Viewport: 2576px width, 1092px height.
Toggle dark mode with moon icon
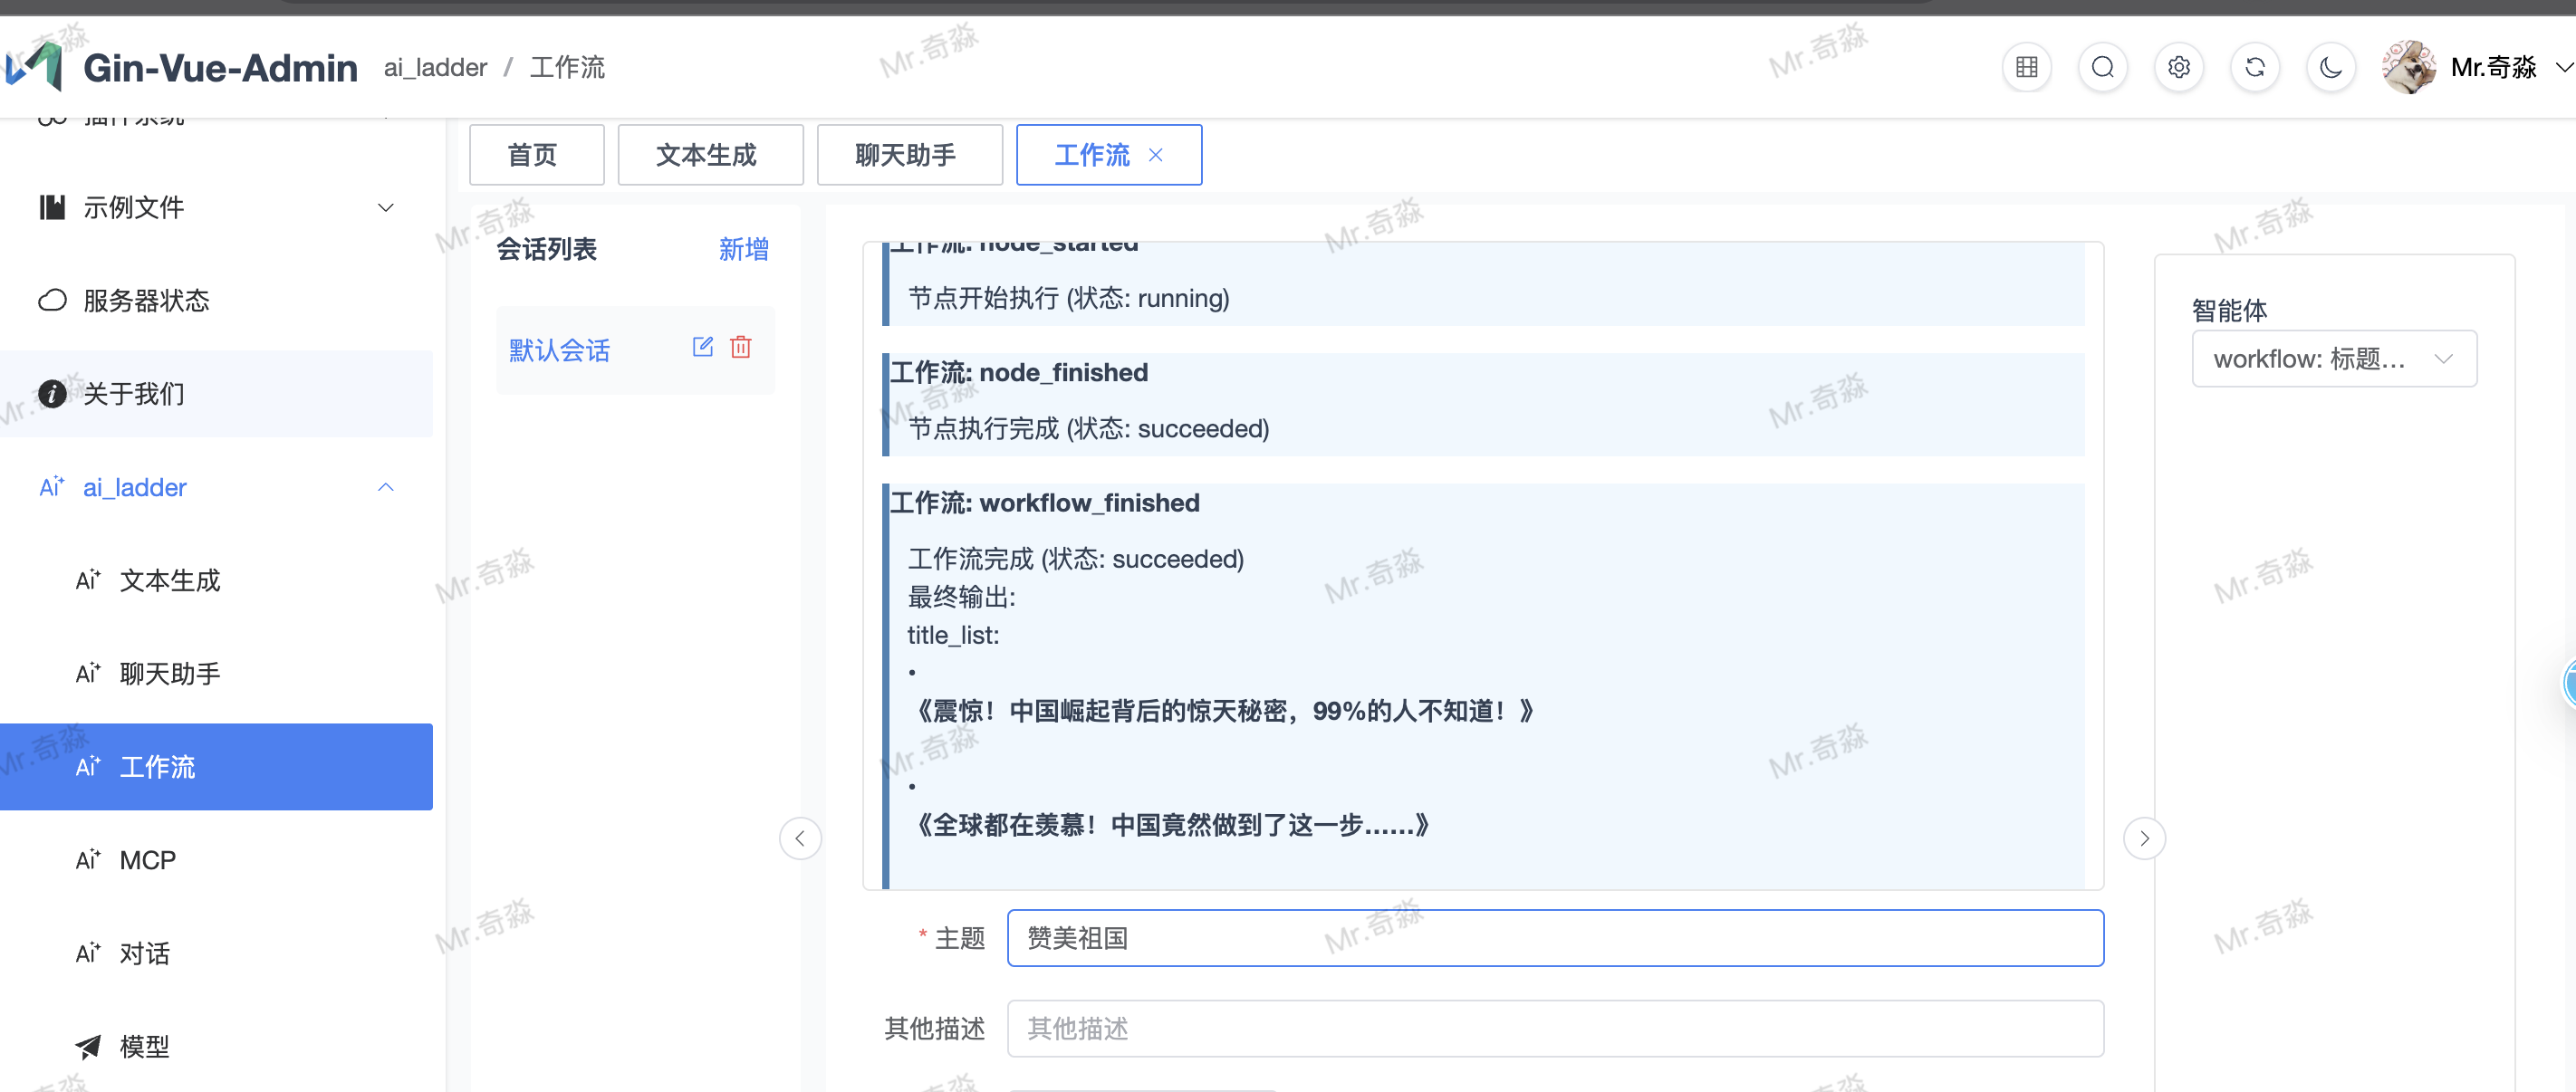pos(2330,67)
